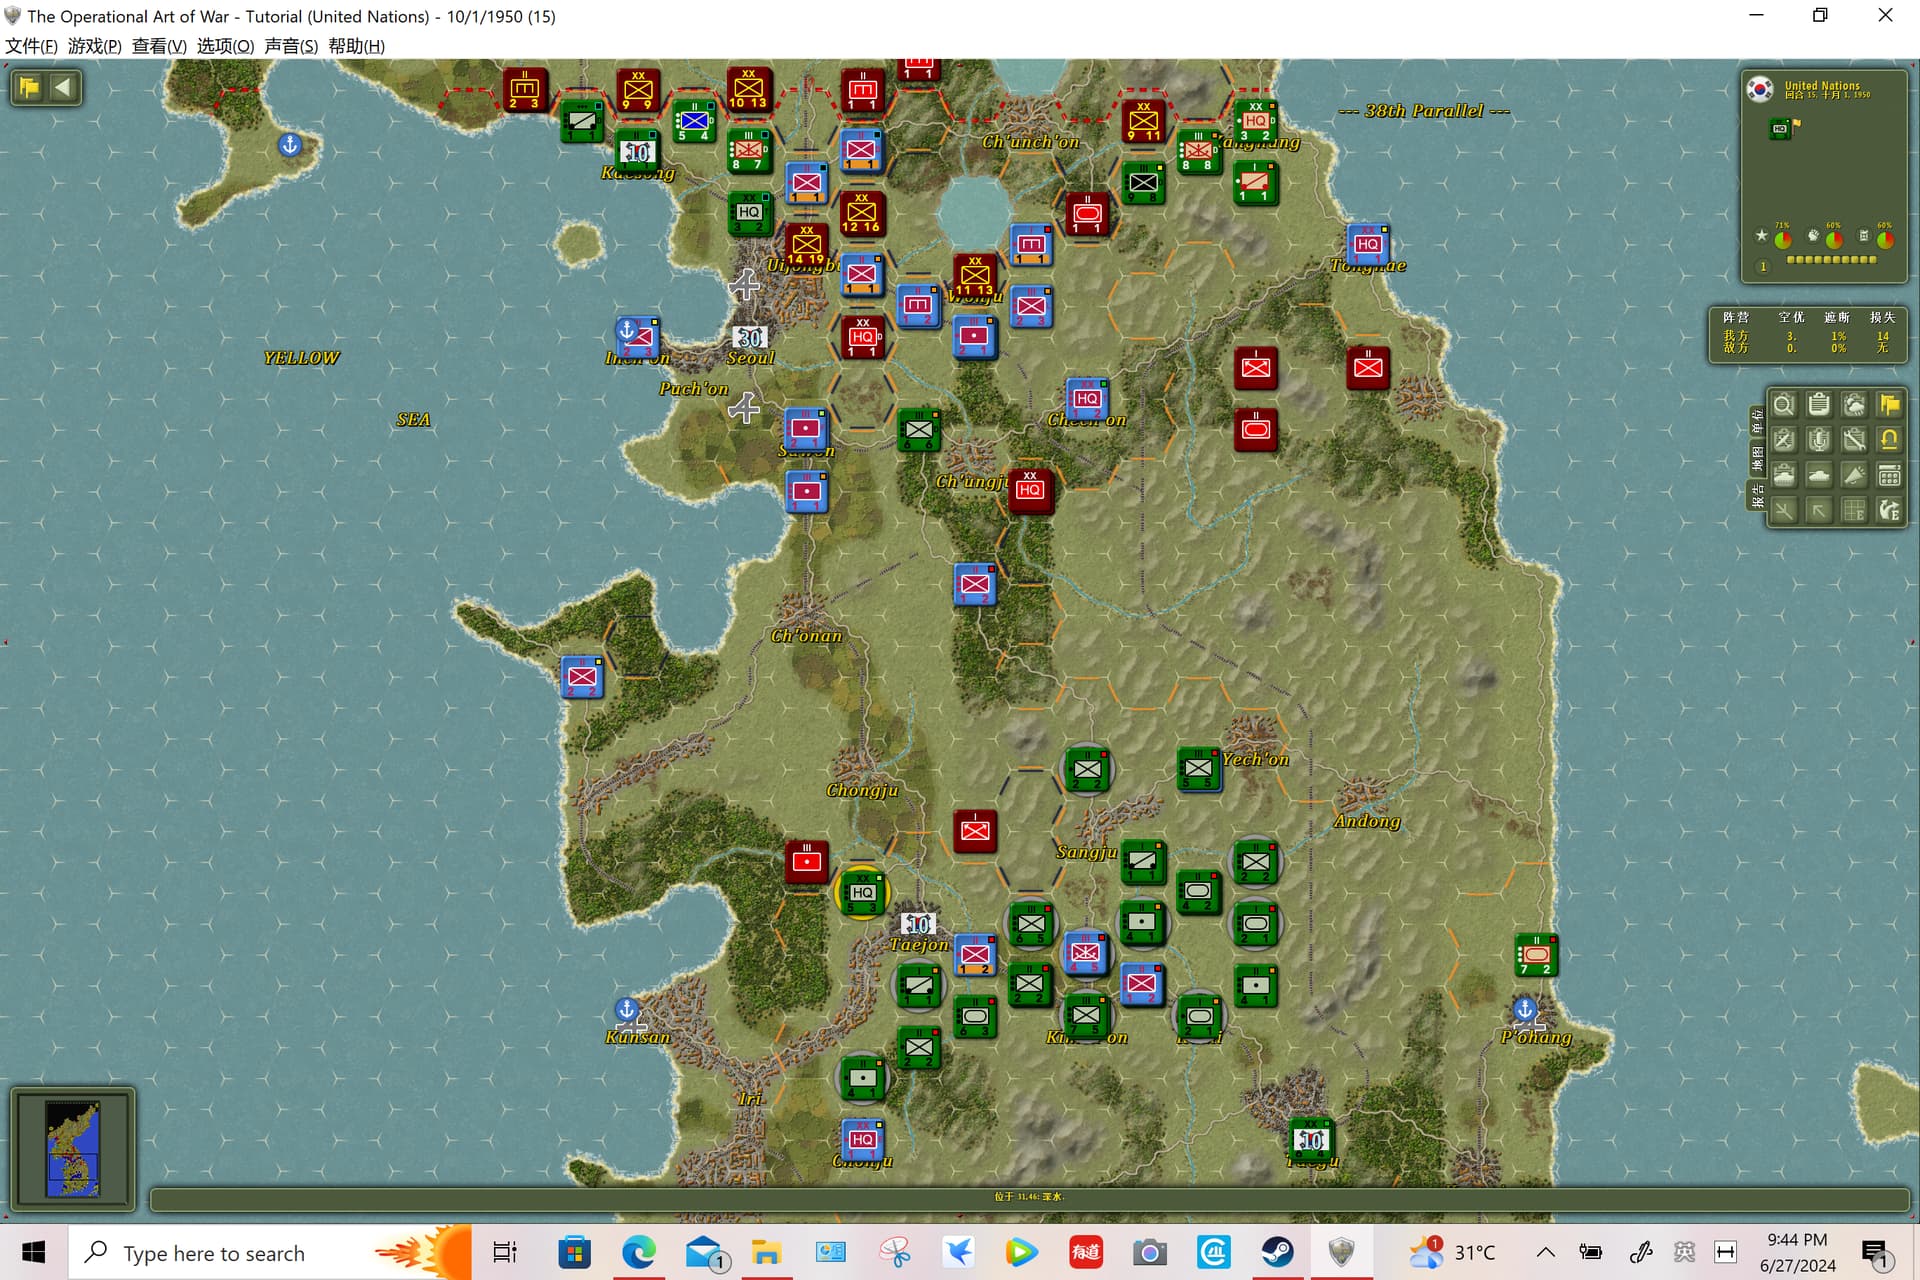Screen dimensions: 1920x1280
Task: Open Microsoft Edge from the taskbar
Action: point(638,1252)
